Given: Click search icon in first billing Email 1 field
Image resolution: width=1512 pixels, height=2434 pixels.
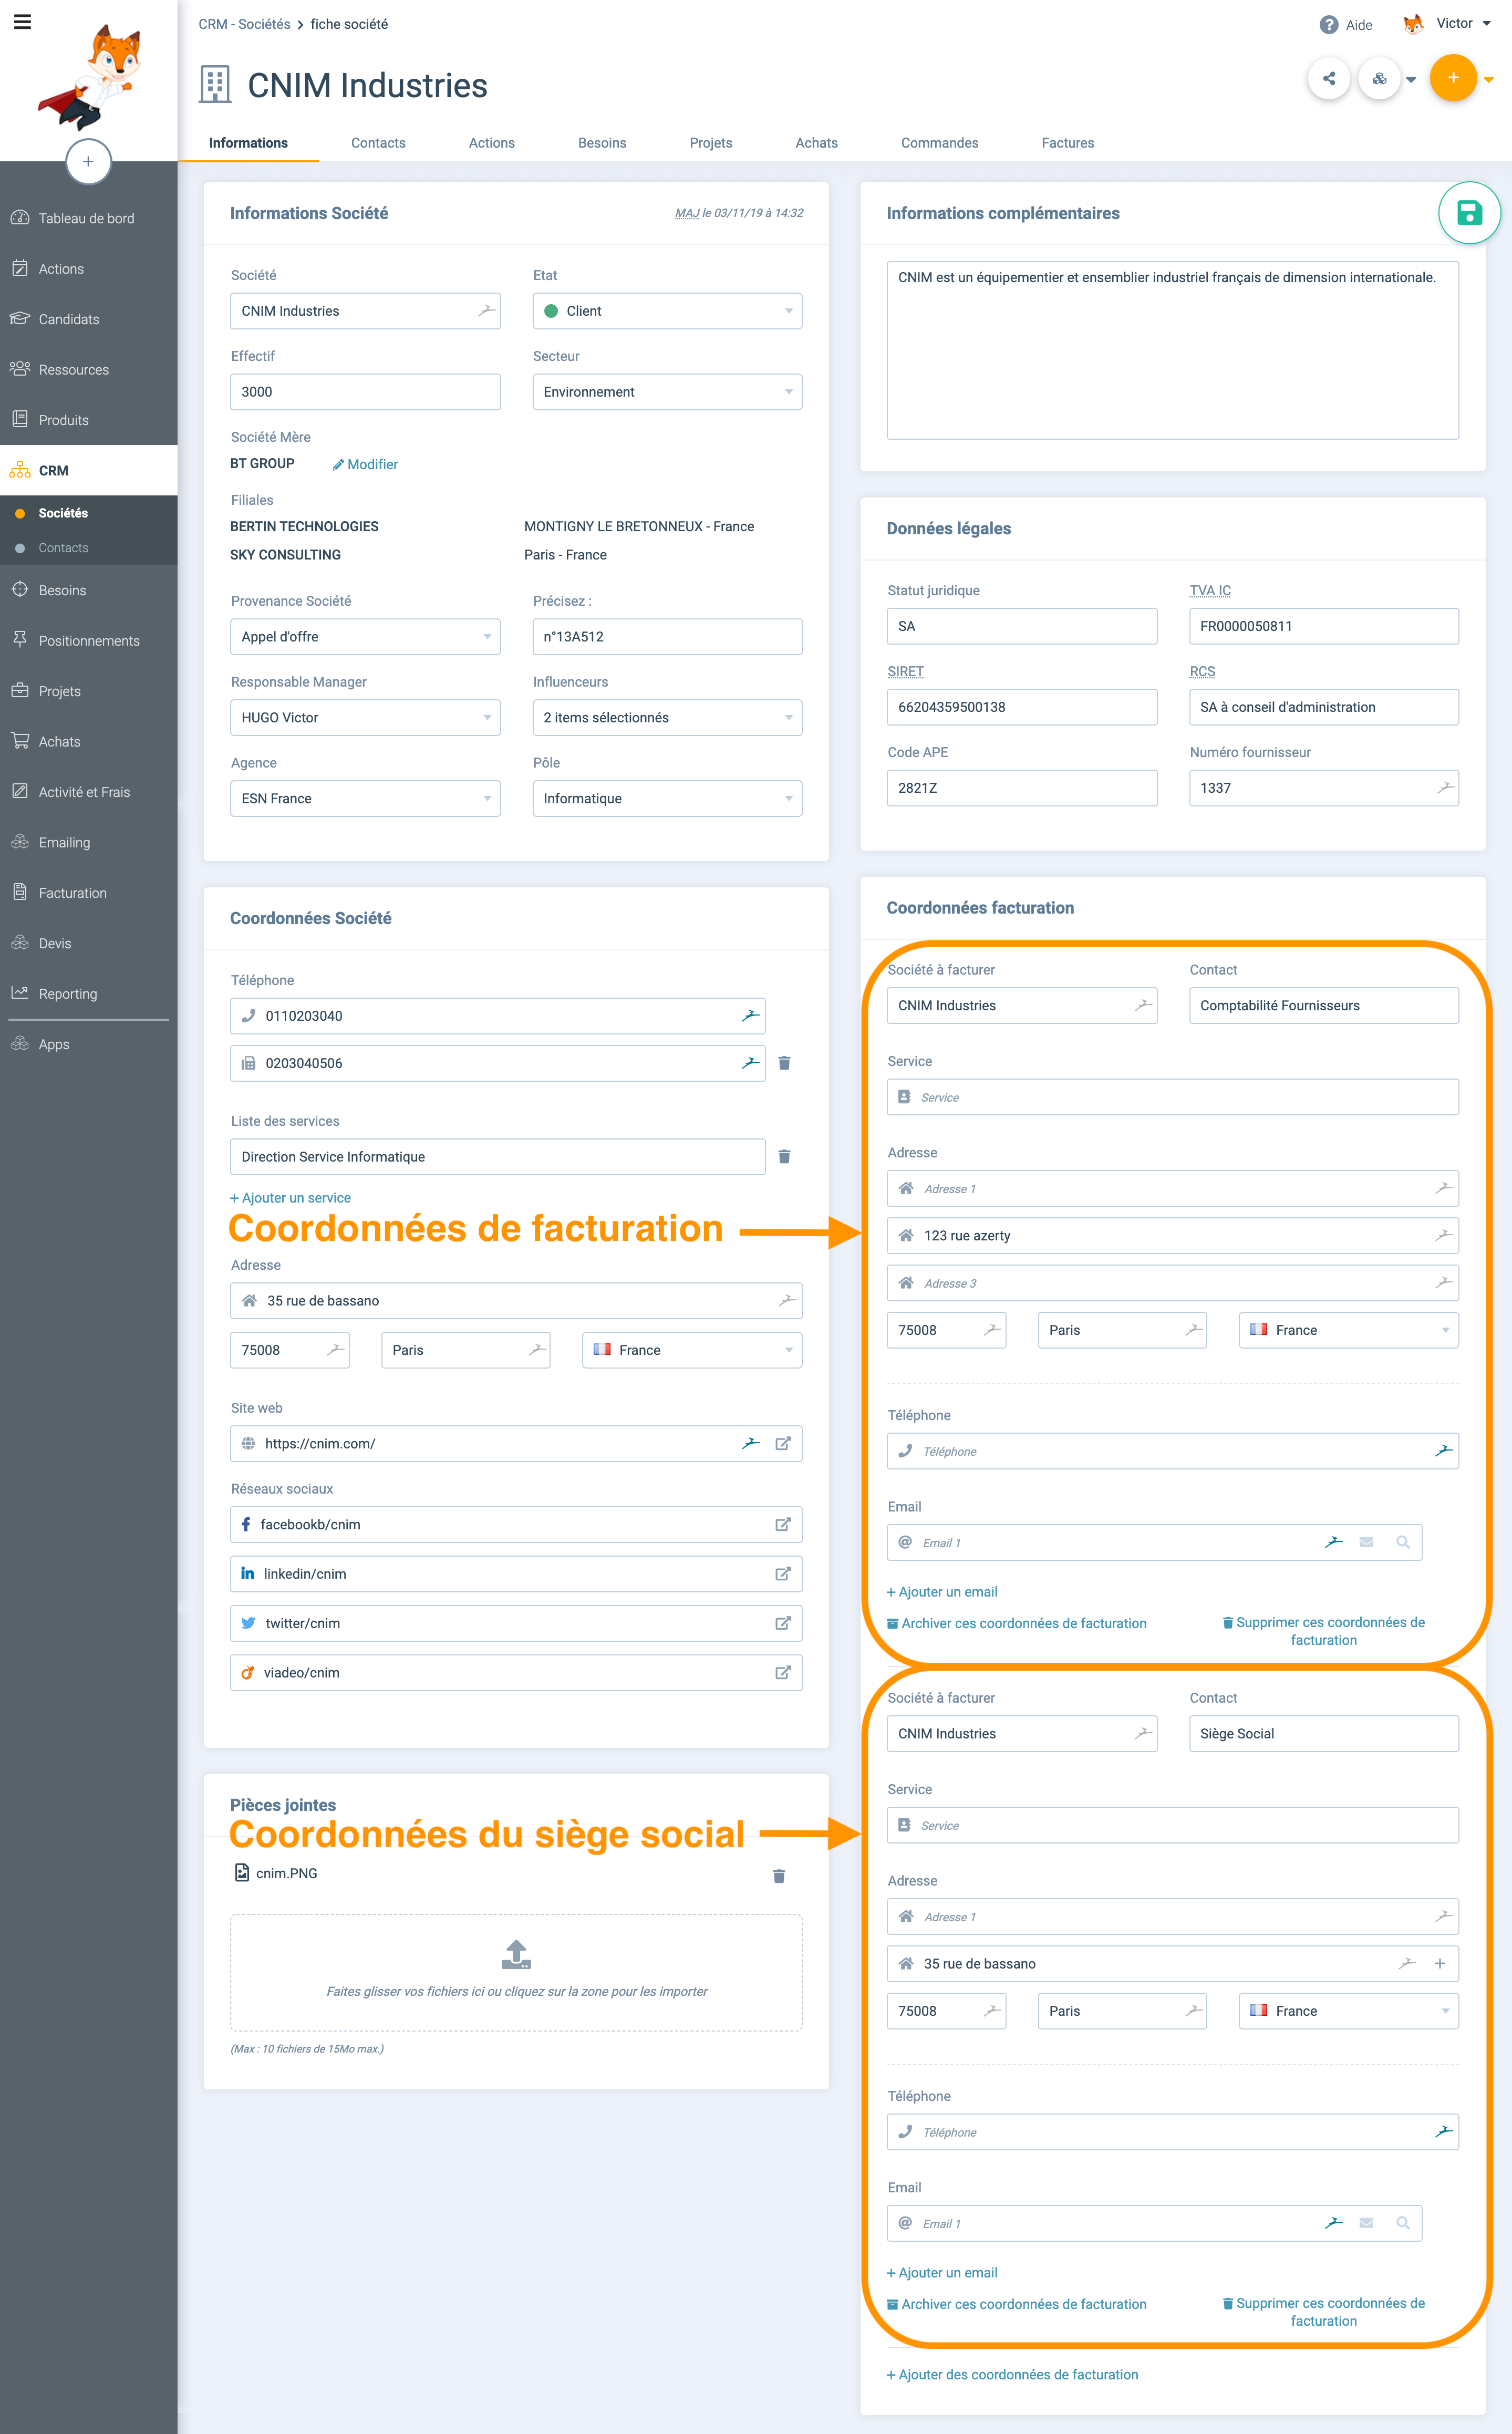Looking at the screenshot, I should pyautogui.click(x=1403, y=1542).
